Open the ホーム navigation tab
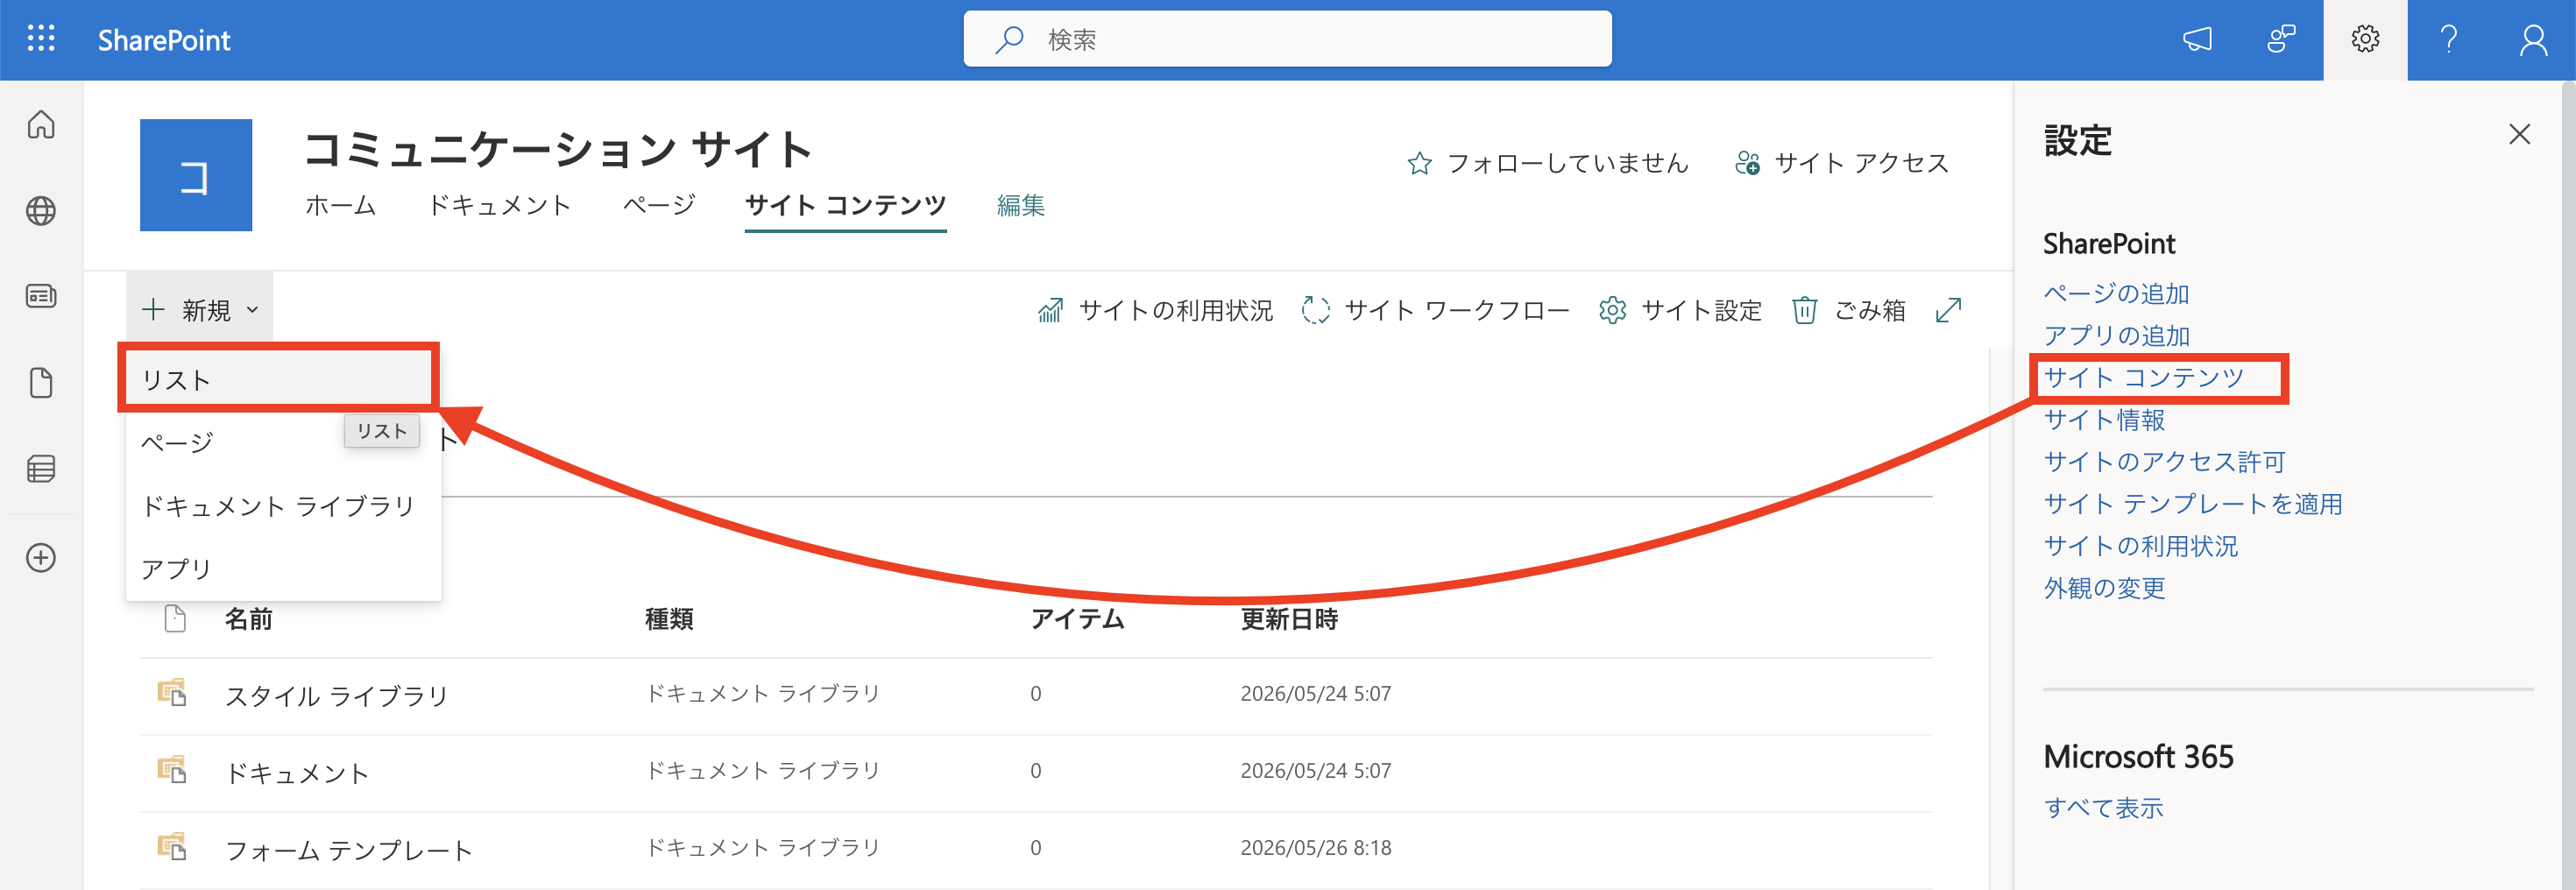The width and height of the screenshot is (2576, 890). click(341, 205)
